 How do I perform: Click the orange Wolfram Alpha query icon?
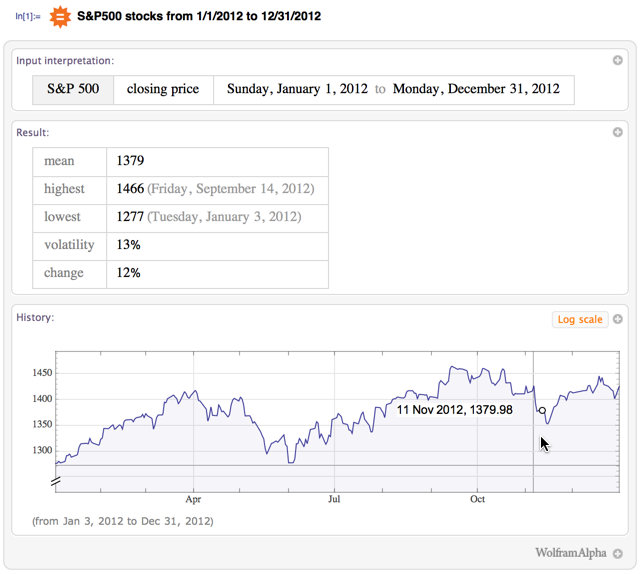tap(60, 17)
